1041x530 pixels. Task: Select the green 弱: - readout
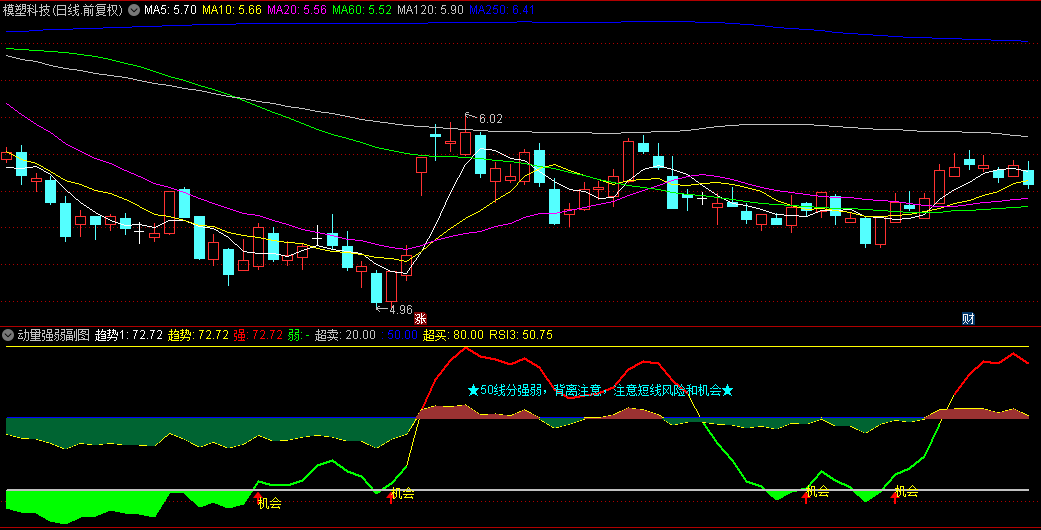click(298, 335)
